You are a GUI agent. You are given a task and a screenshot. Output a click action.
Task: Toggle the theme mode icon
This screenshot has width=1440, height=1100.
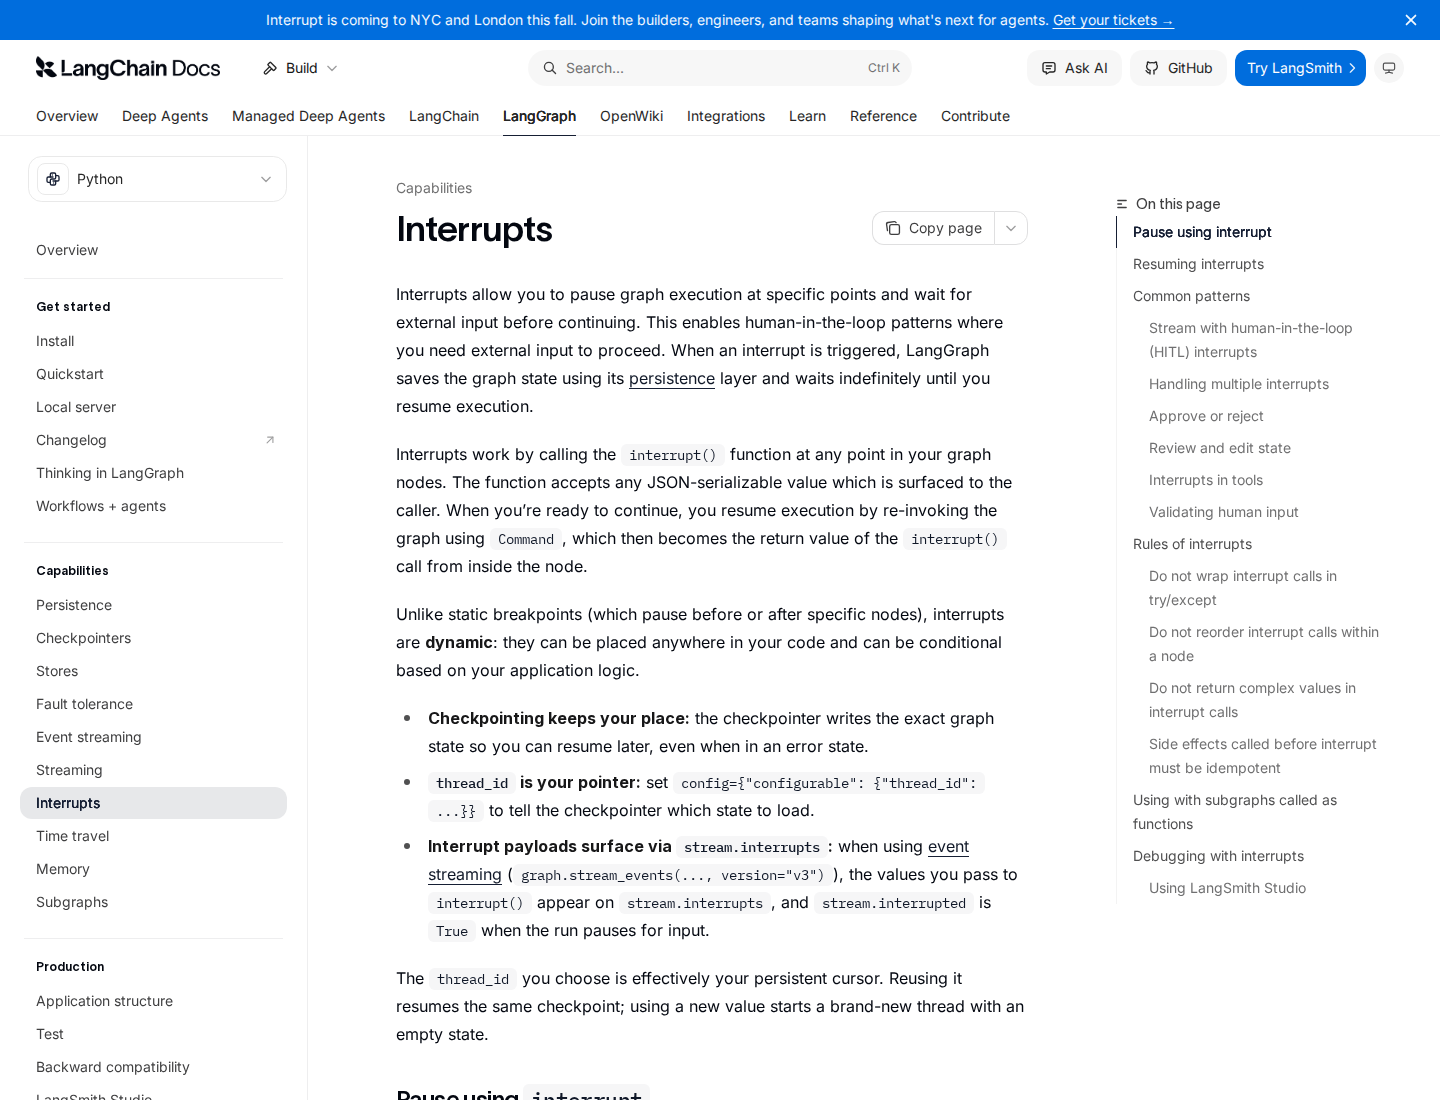tap(1389, 68)
